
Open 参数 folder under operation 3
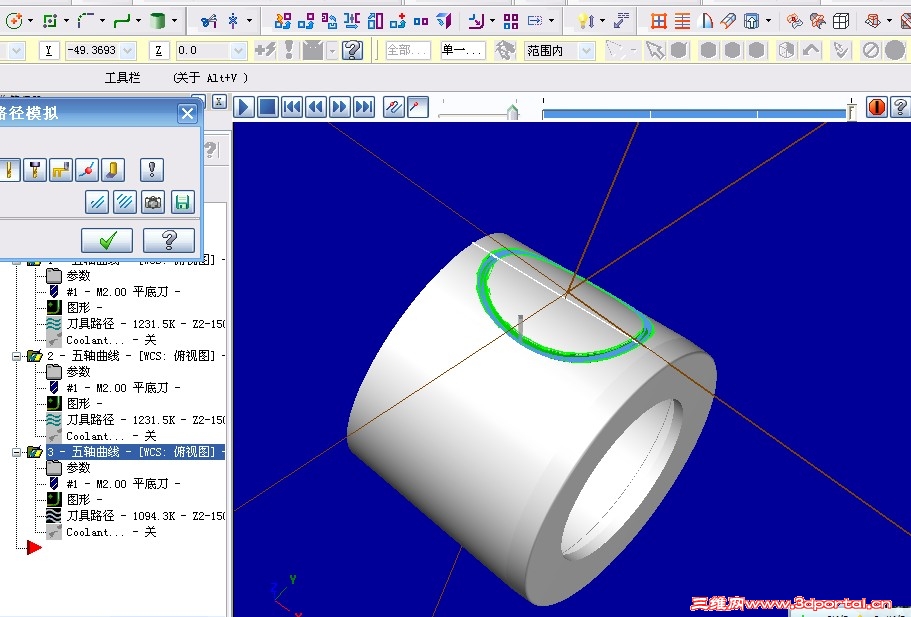click(69, 468)
